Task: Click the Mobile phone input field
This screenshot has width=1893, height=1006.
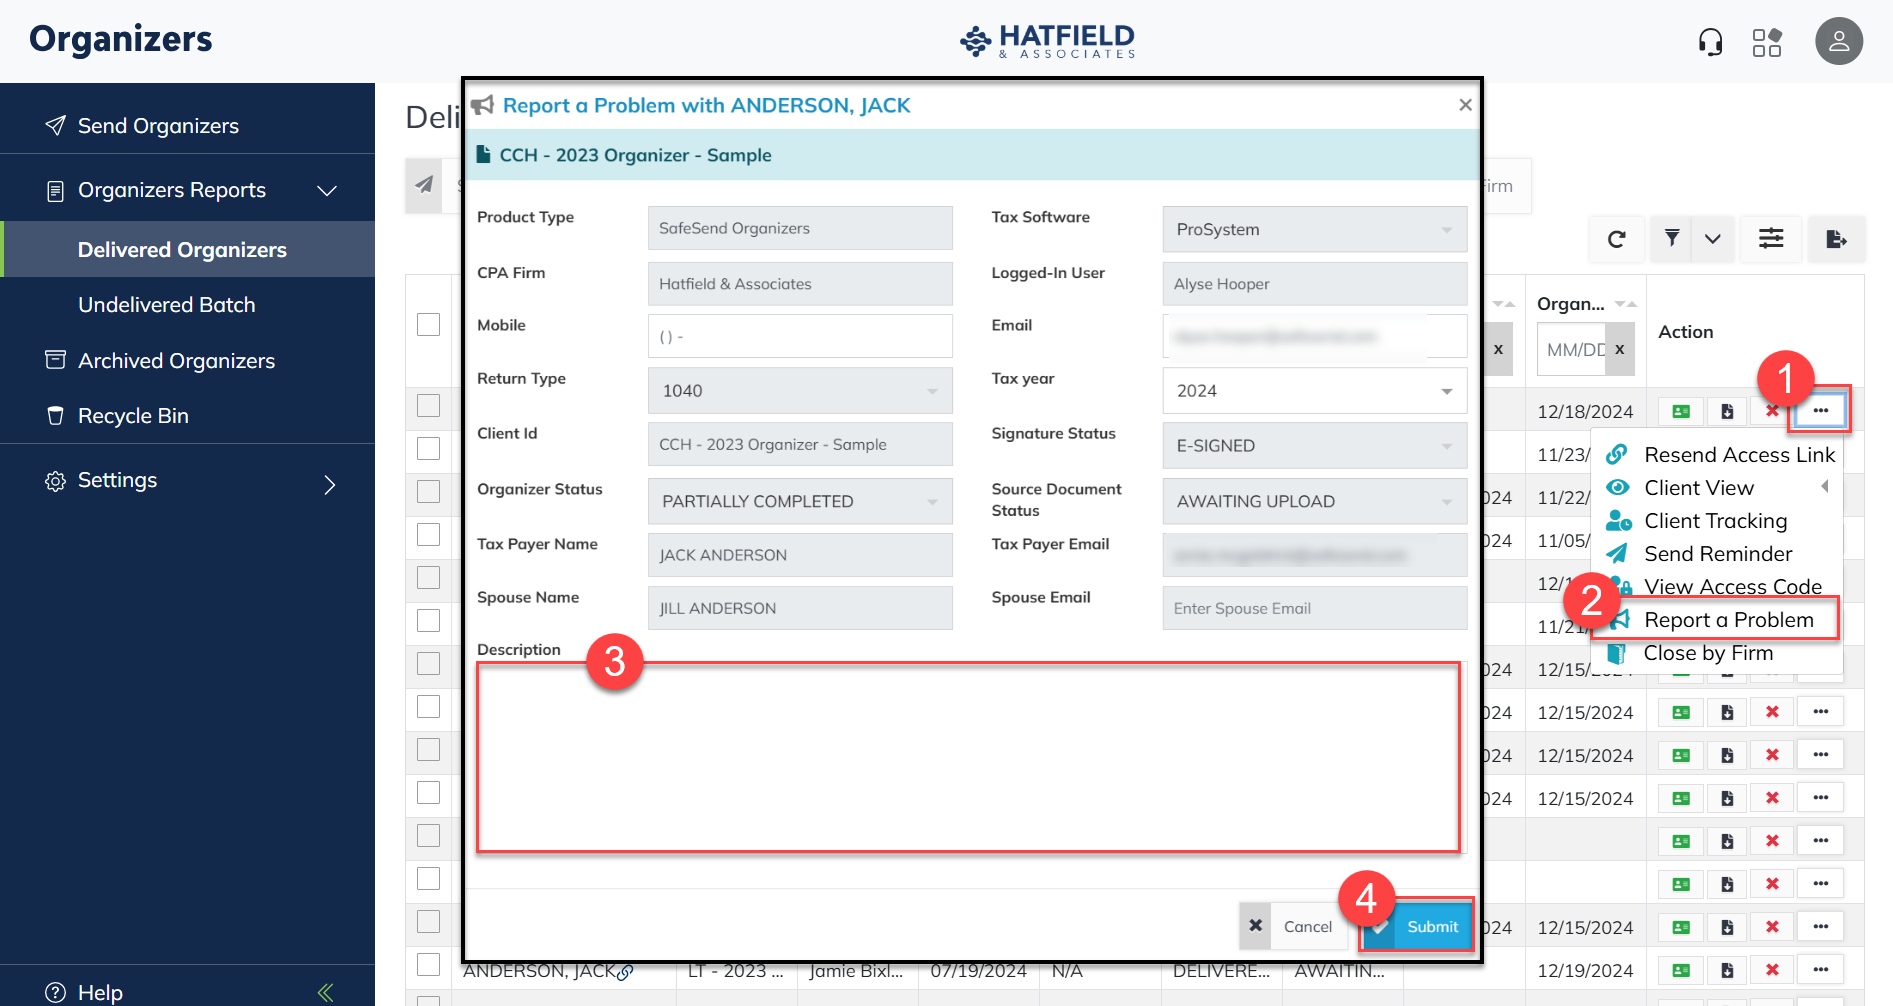Action: tap(800, 337)
